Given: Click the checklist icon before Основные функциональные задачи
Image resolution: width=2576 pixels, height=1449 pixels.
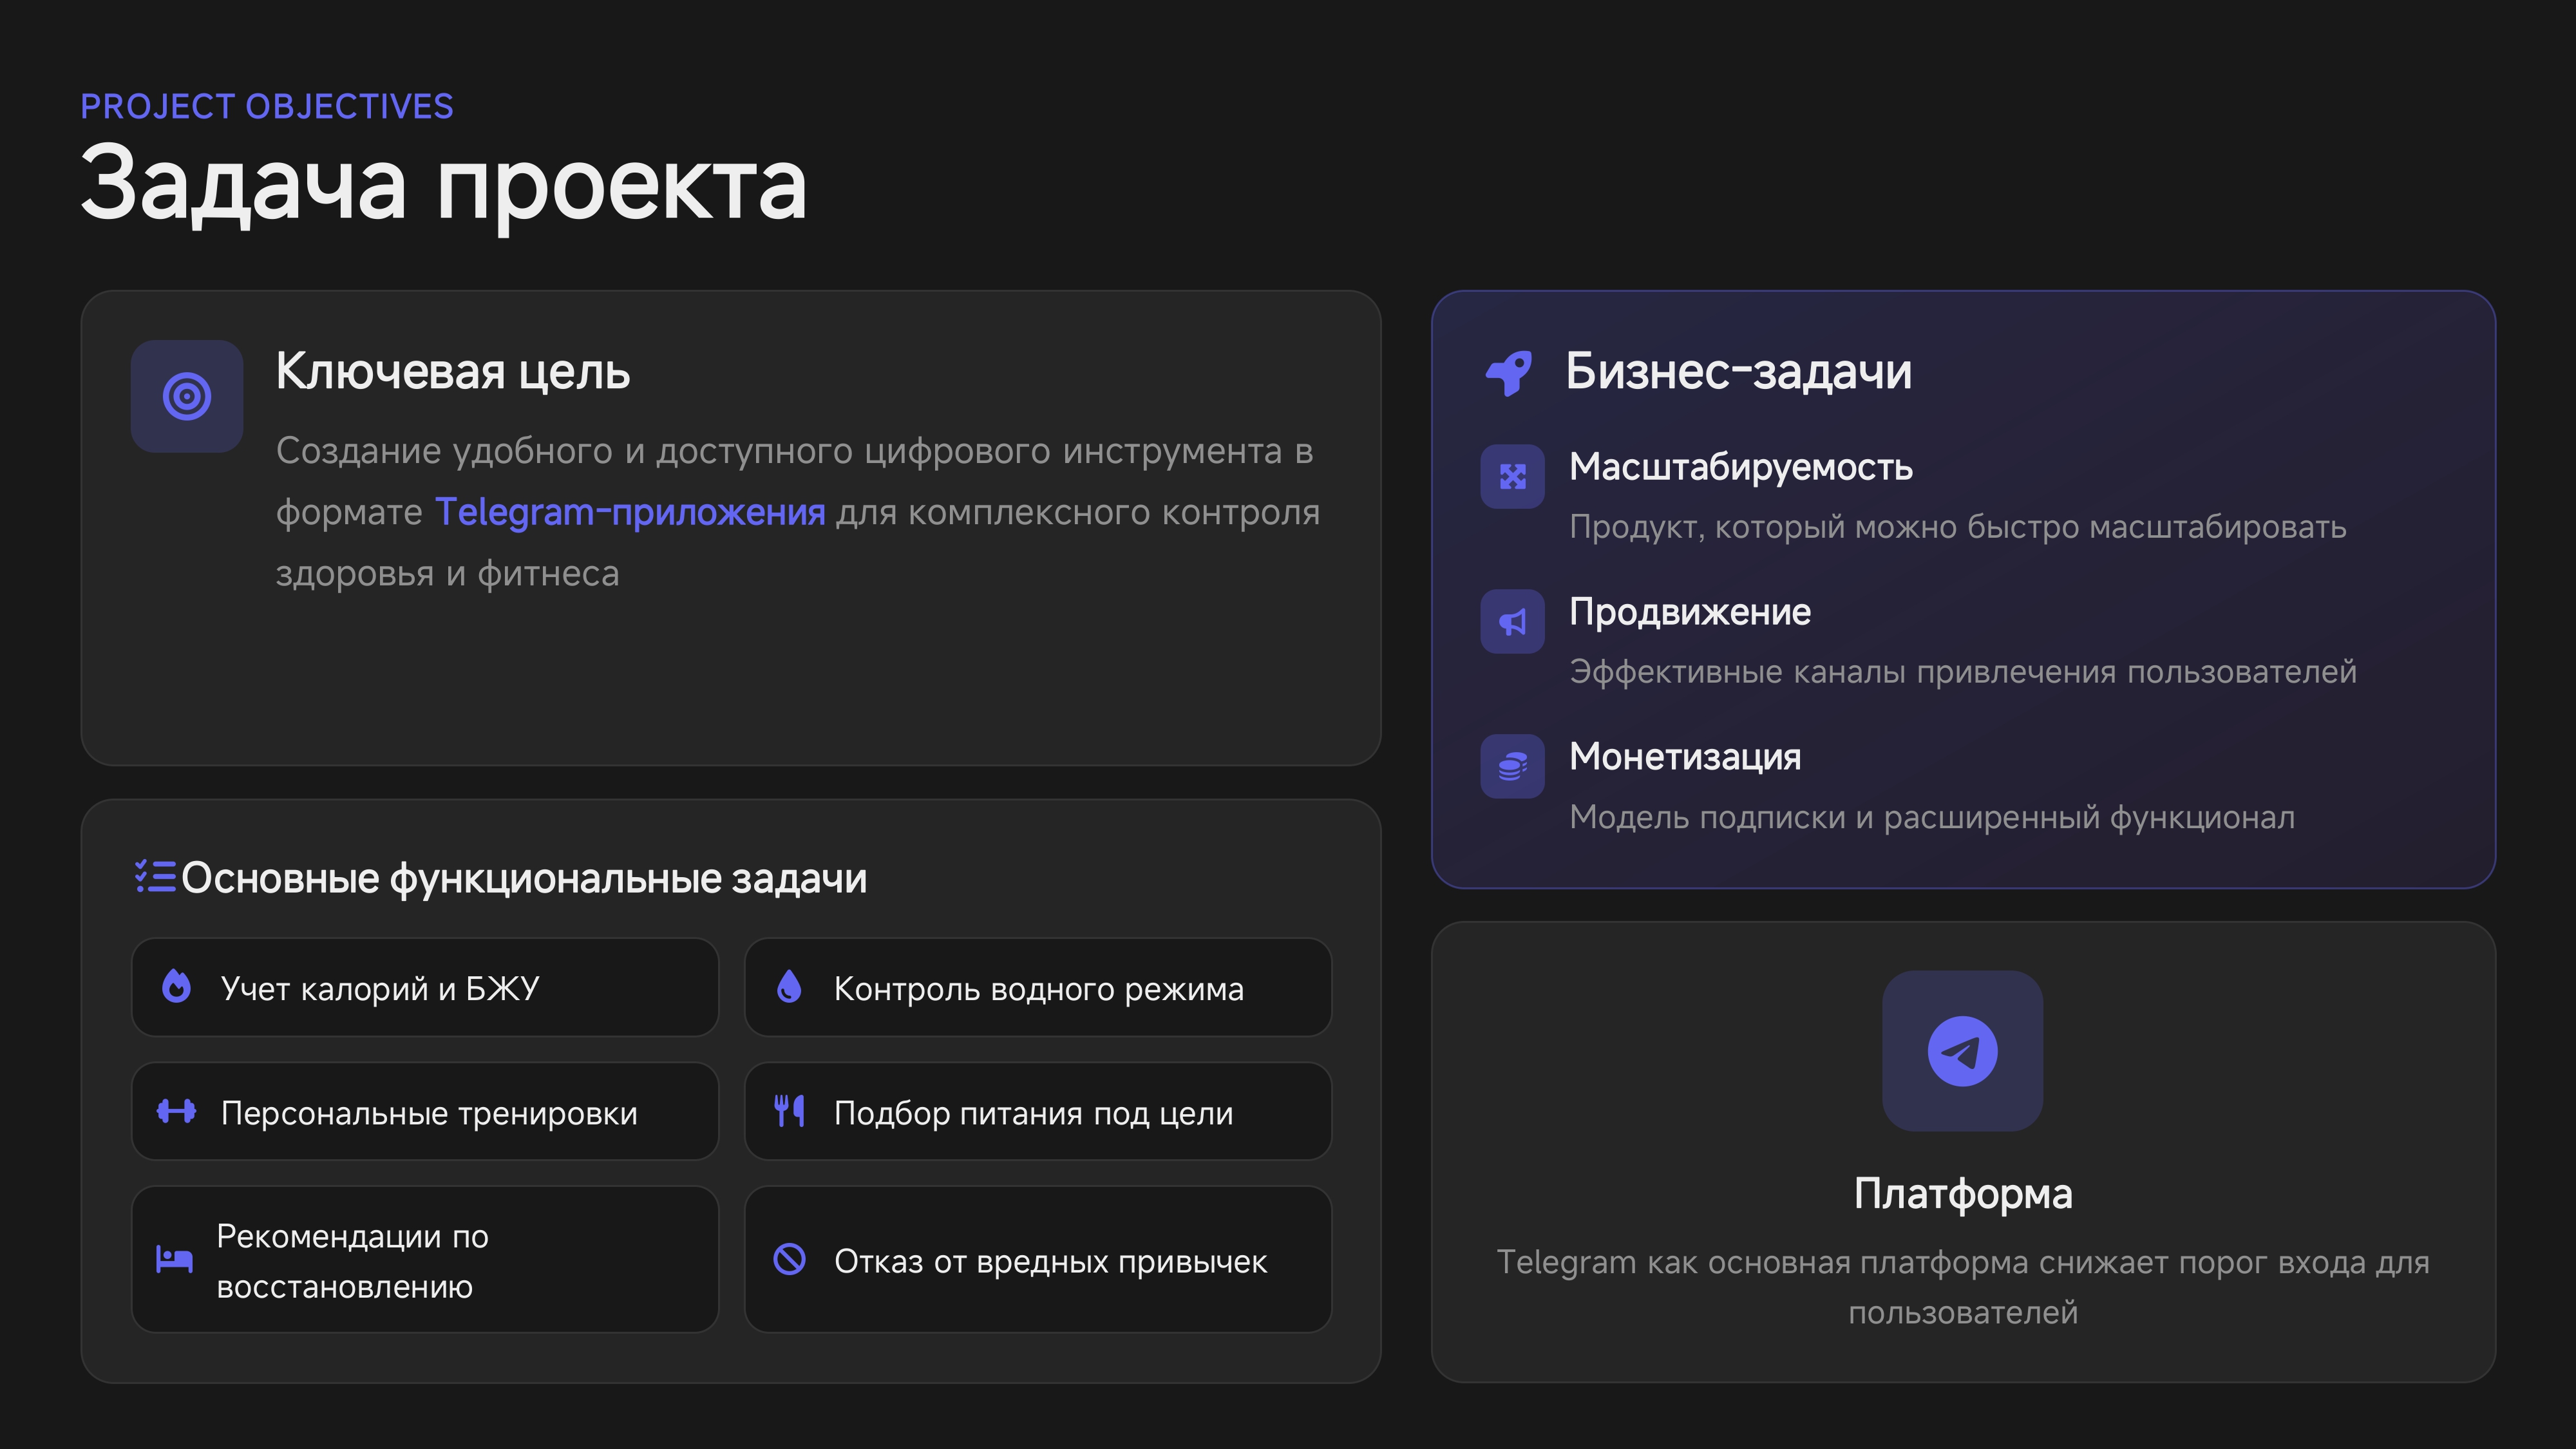Looking at the screenshot, I should 155,877.
